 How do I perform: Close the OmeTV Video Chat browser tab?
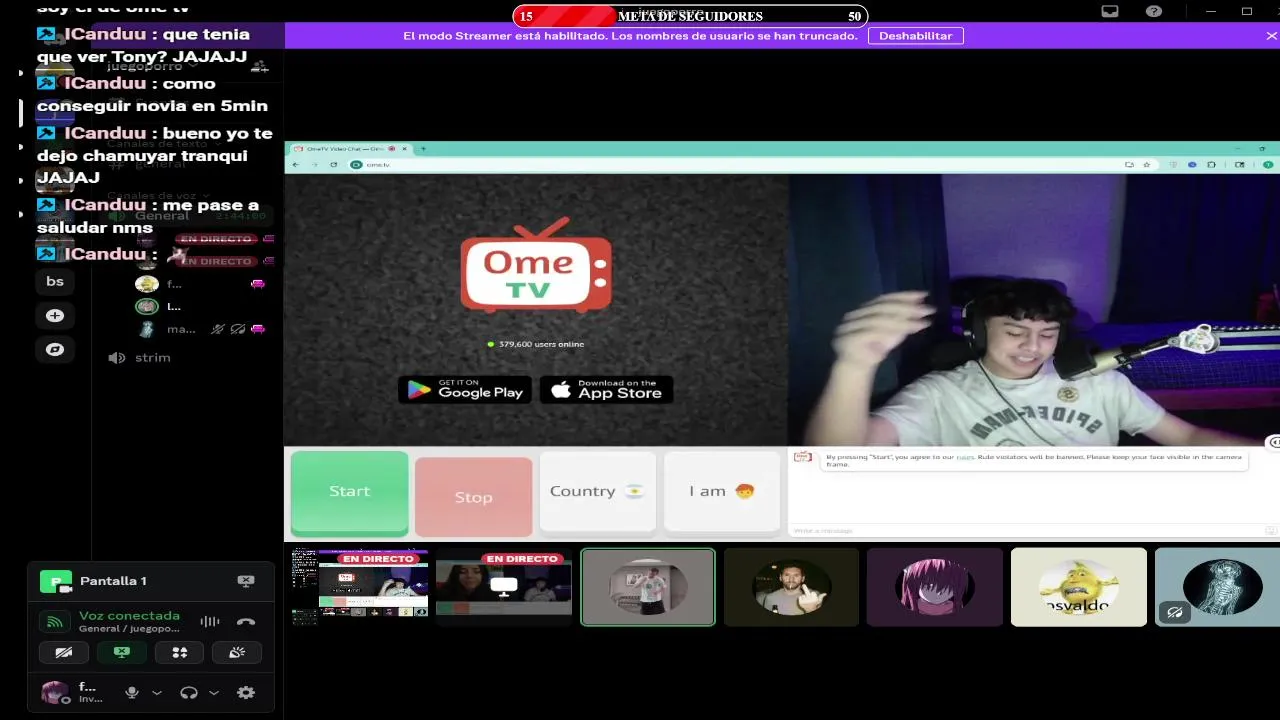tap(404, 149)
